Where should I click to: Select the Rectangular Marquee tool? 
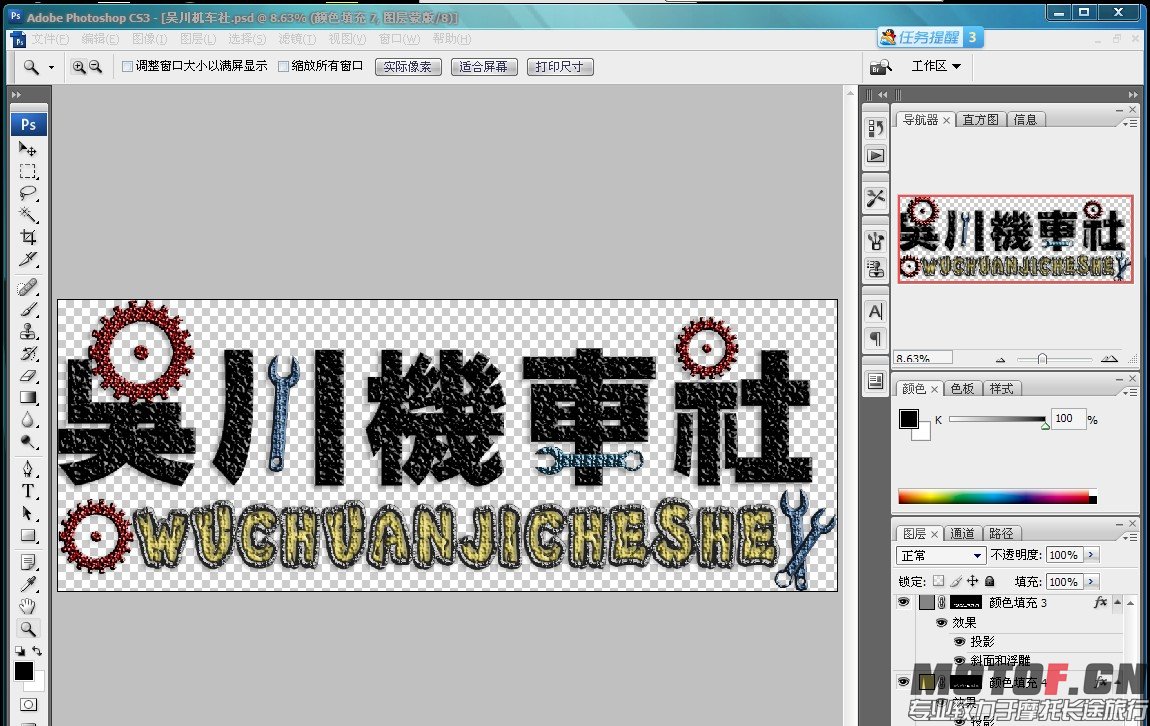coord(28,172)
